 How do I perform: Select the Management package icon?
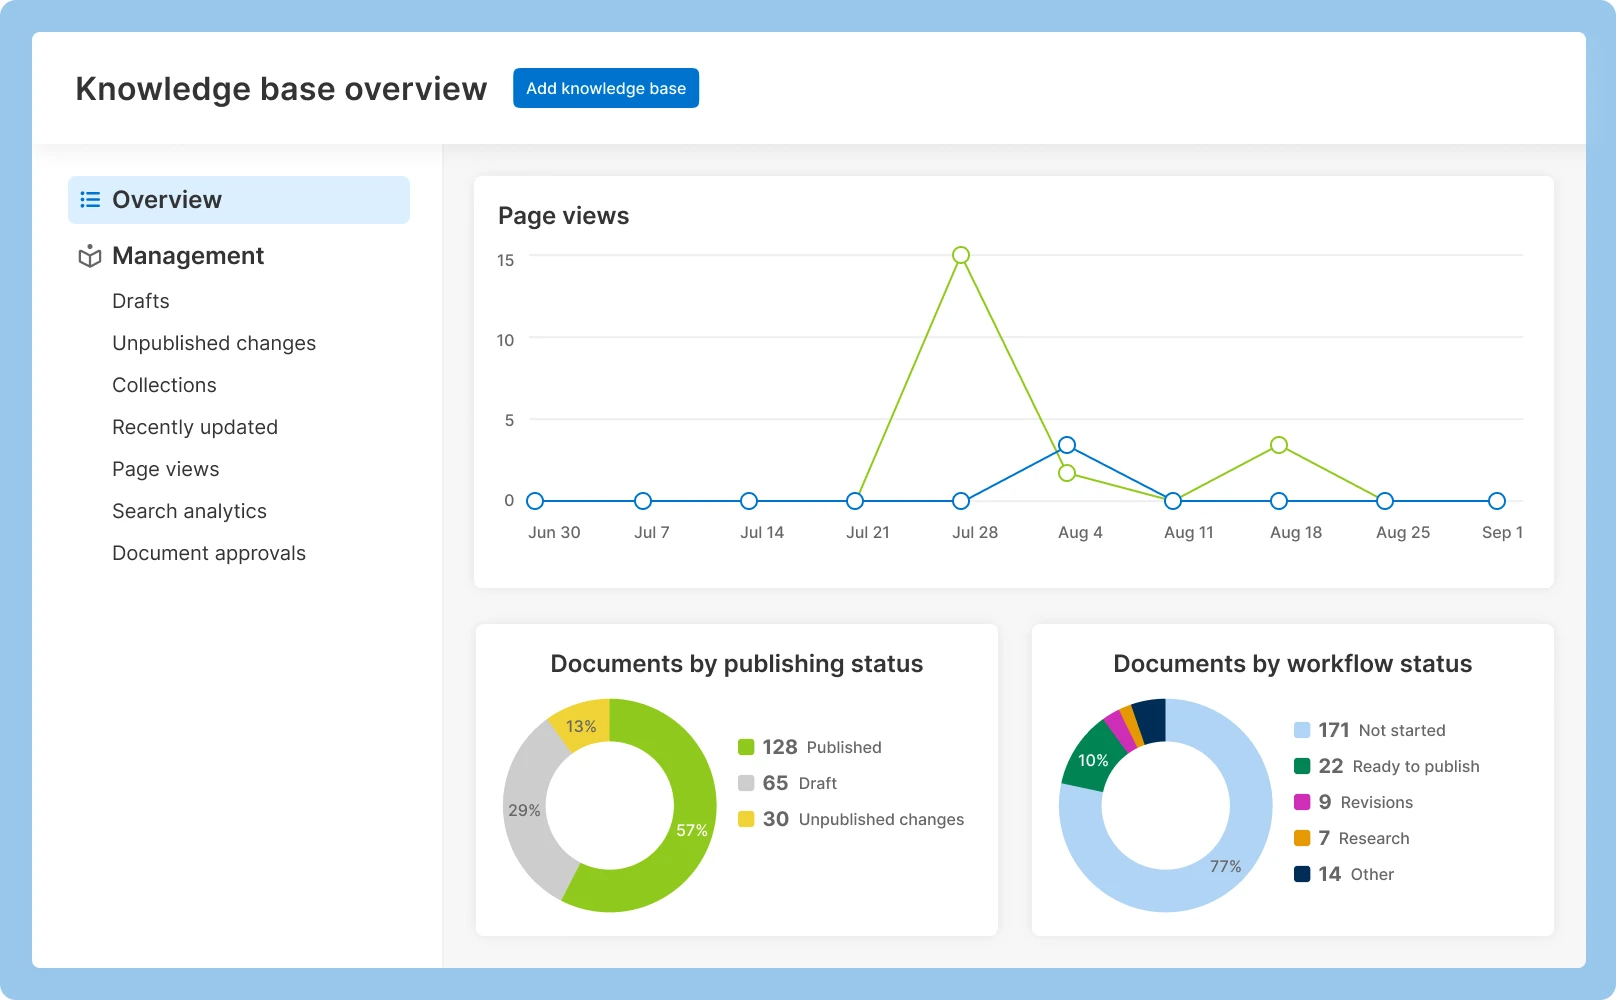point(90,256)
